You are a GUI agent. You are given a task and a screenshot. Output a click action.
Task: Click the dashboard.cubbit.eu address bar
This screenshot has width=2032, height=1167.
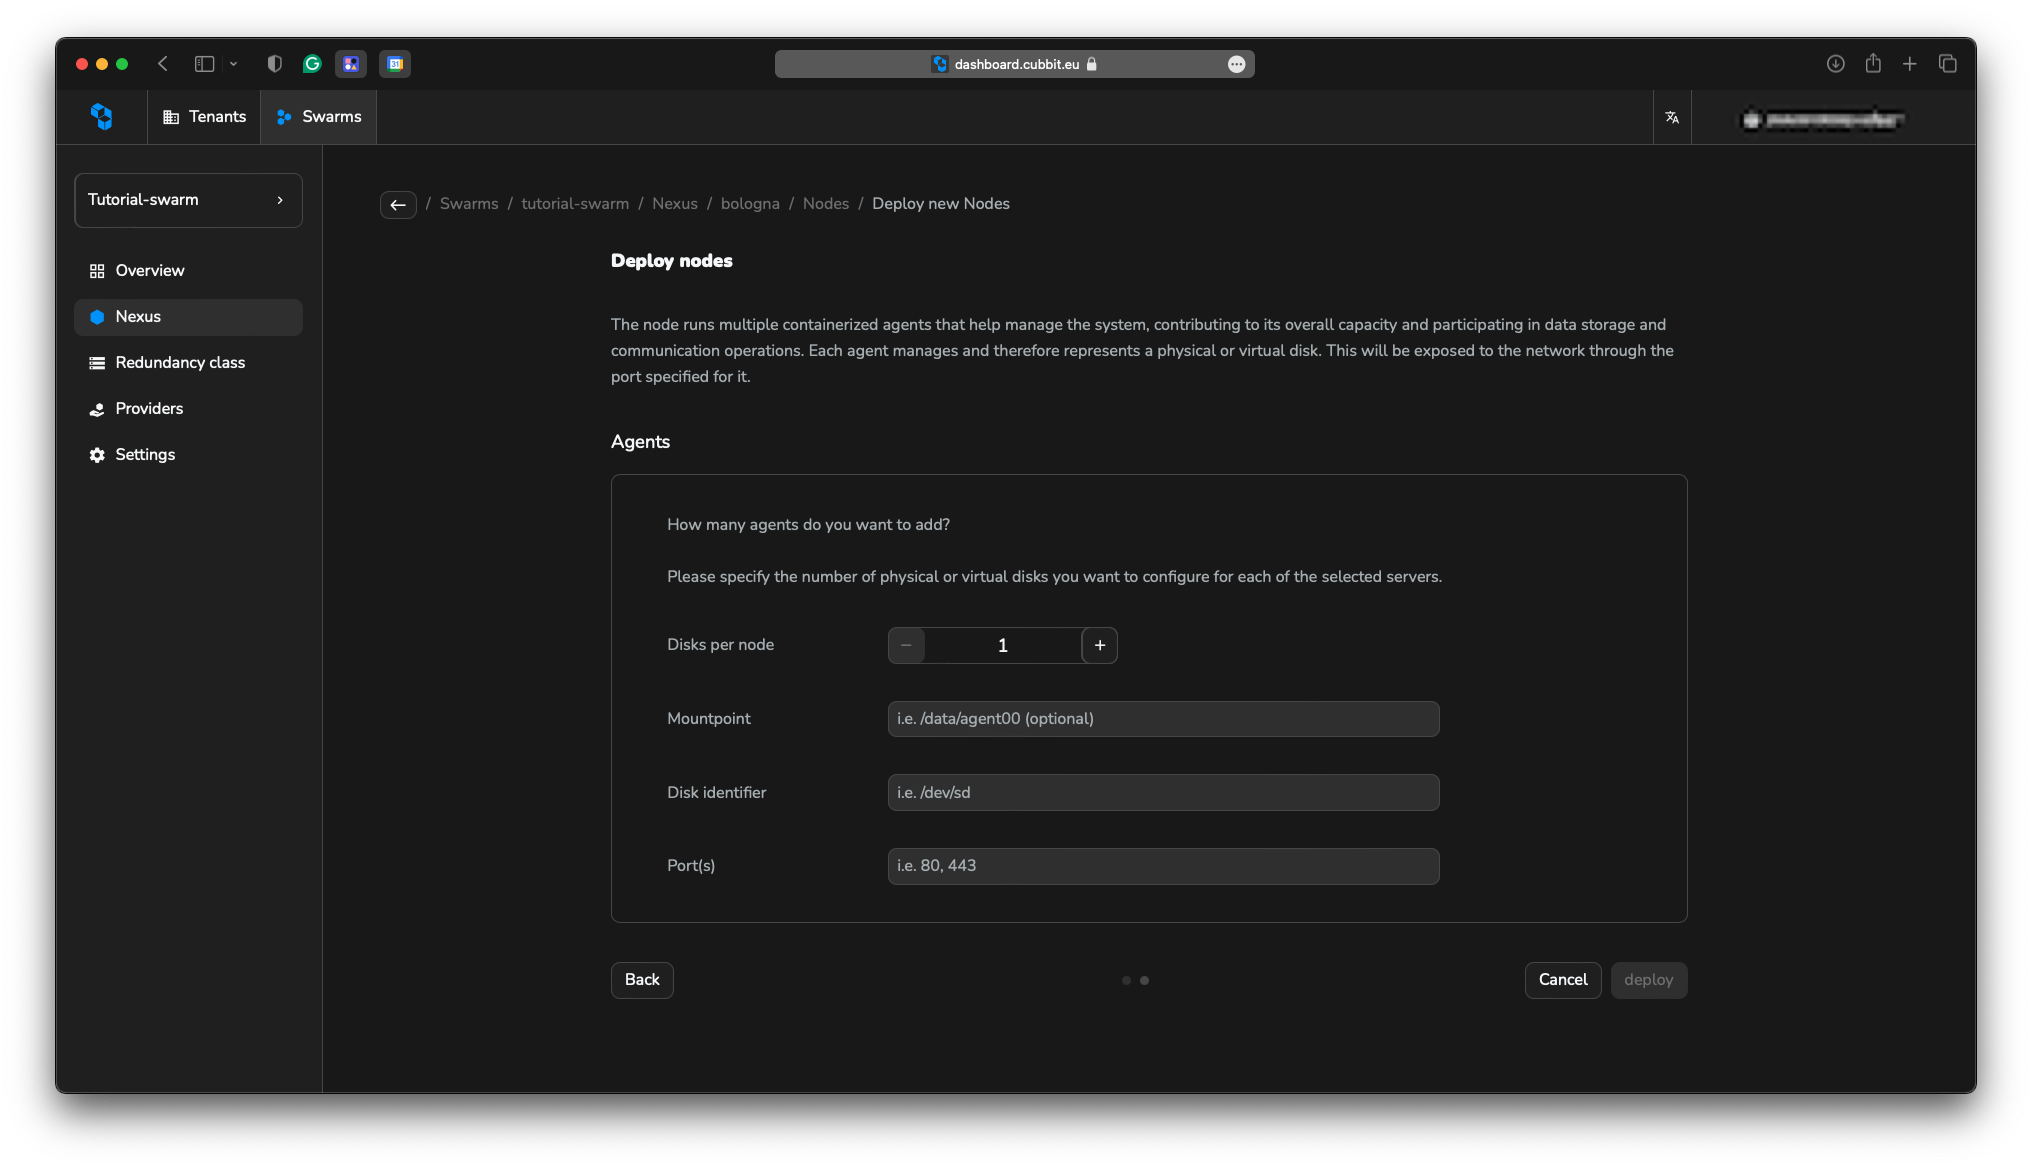(x=1014, y=64)
